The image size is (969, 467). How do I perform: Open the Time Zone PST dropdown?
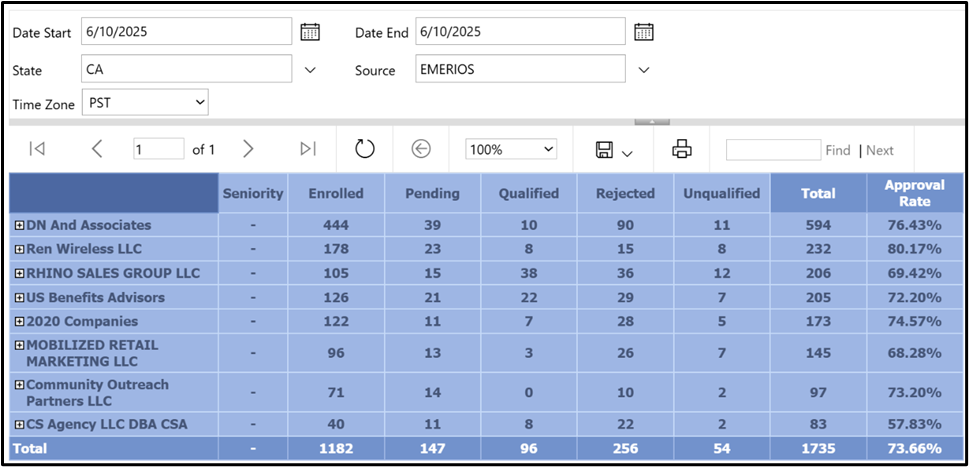[x=145, y=102]
